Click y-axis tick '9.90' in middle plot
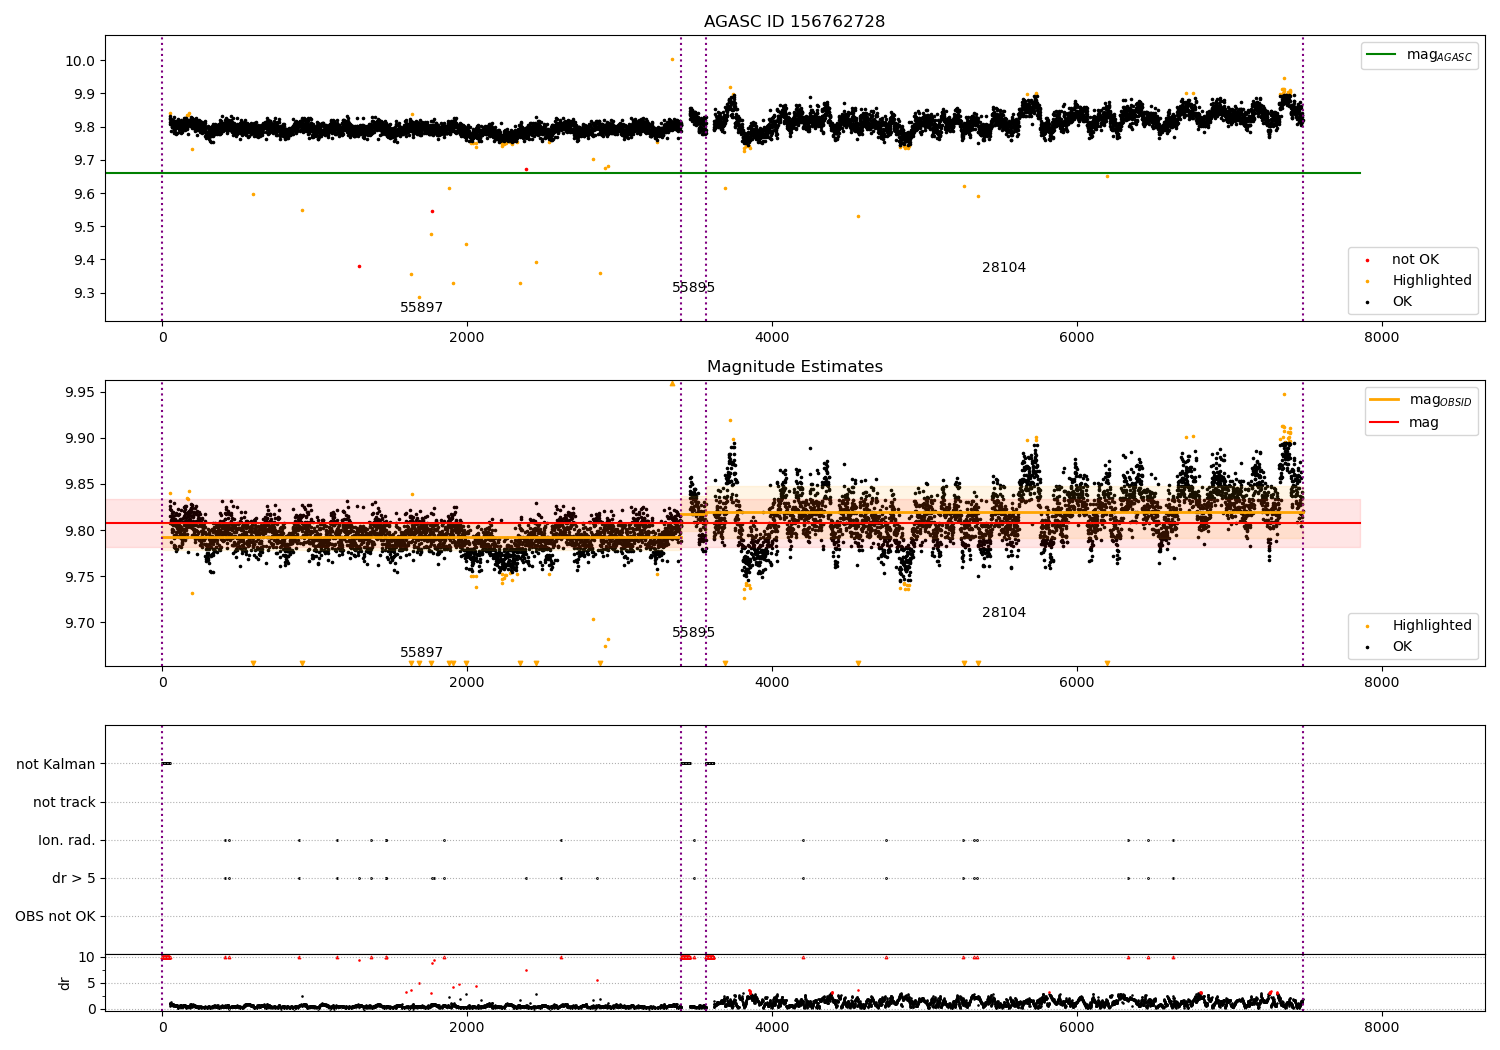Image resolution: width=1500 pixels, height=1050 pixels. click(x=80, y=438)
